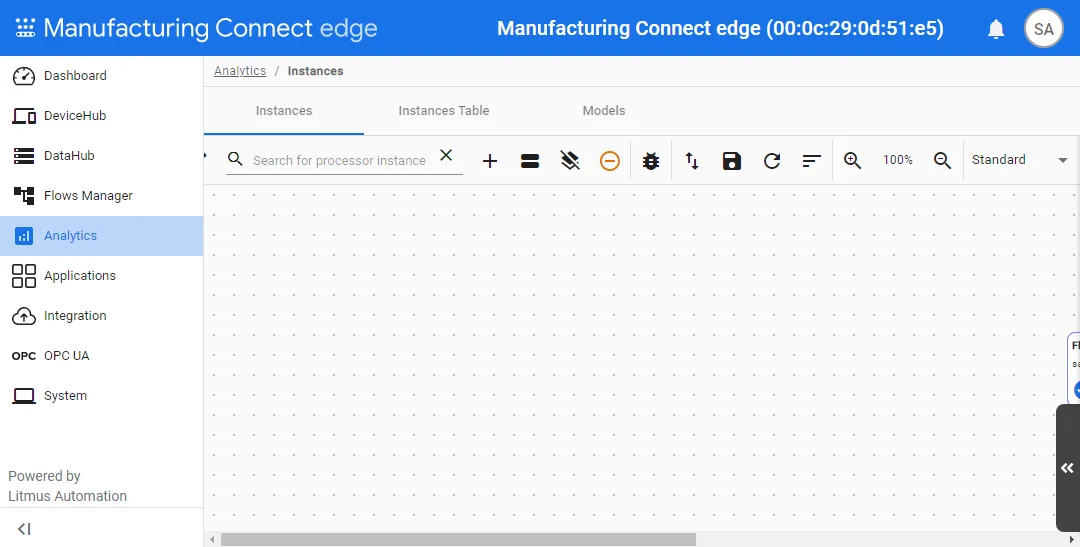Click the layers clear icon
This screenshot has width=1080, height=547.
[x=570, y=161]
